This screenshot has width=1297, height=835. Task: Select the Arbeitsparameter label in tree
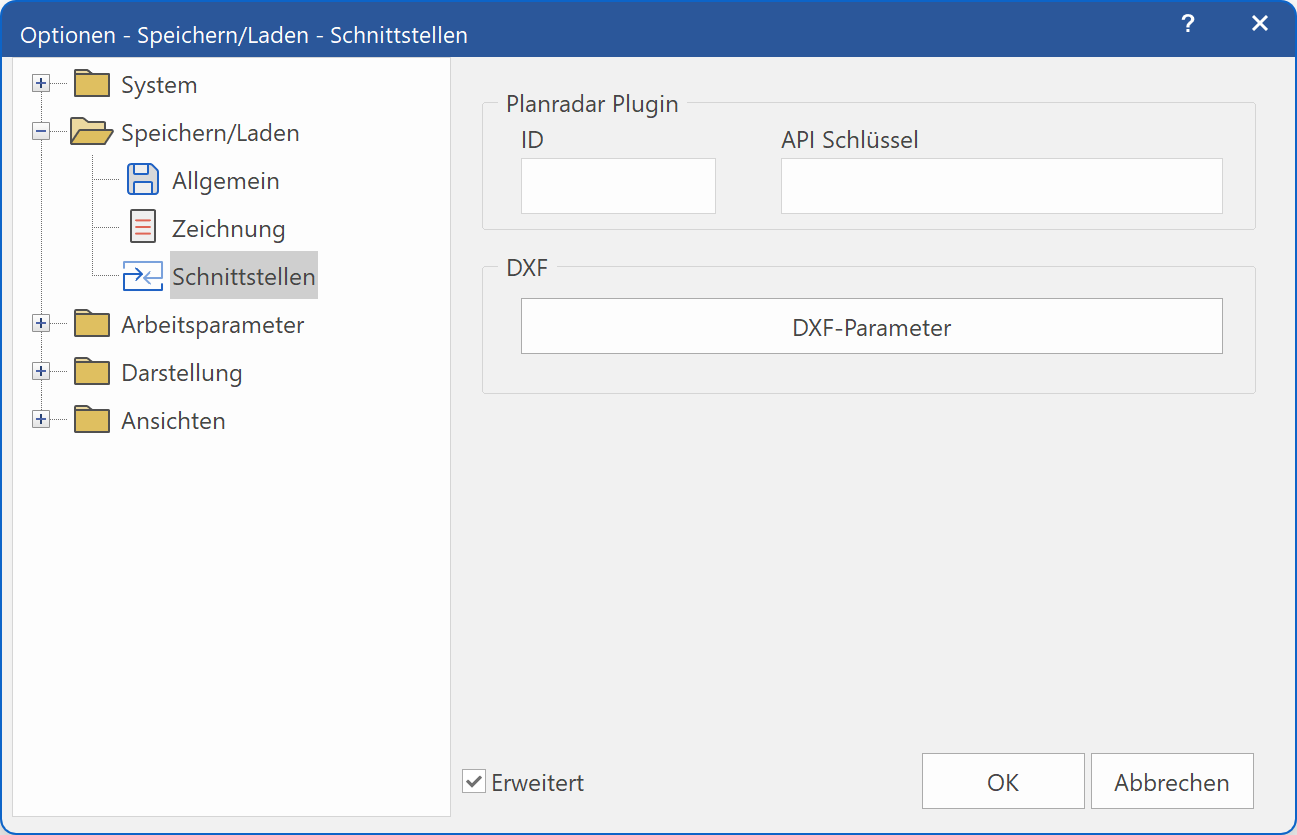tap(213, 325)
